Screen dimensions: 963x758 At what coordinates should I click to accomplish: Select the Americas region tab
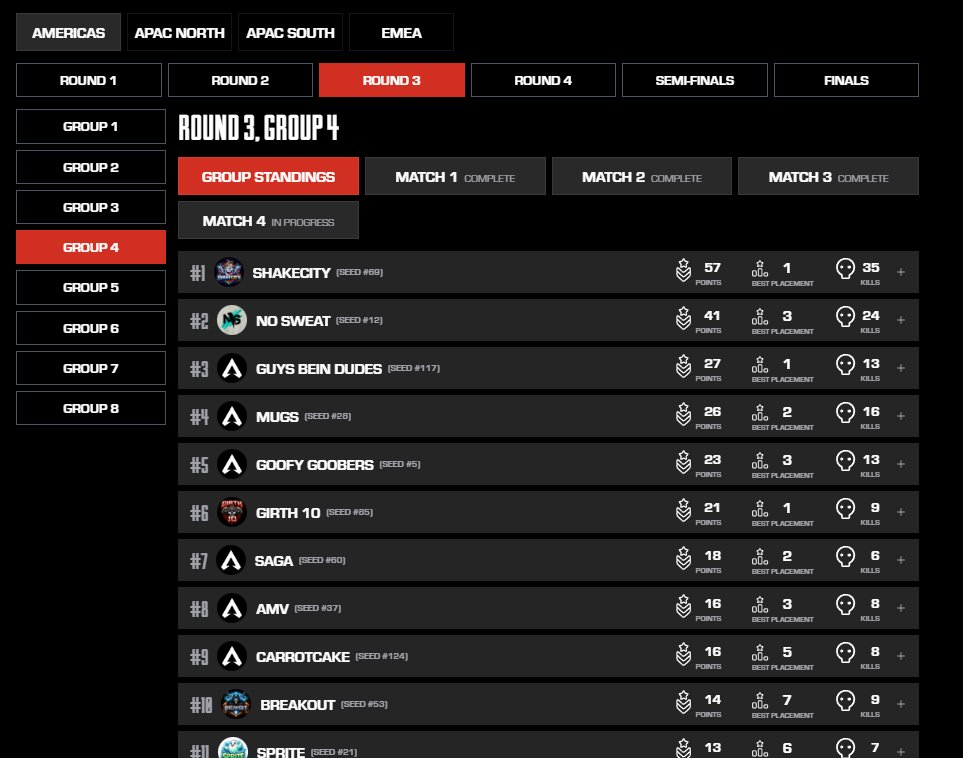[68, 33]
